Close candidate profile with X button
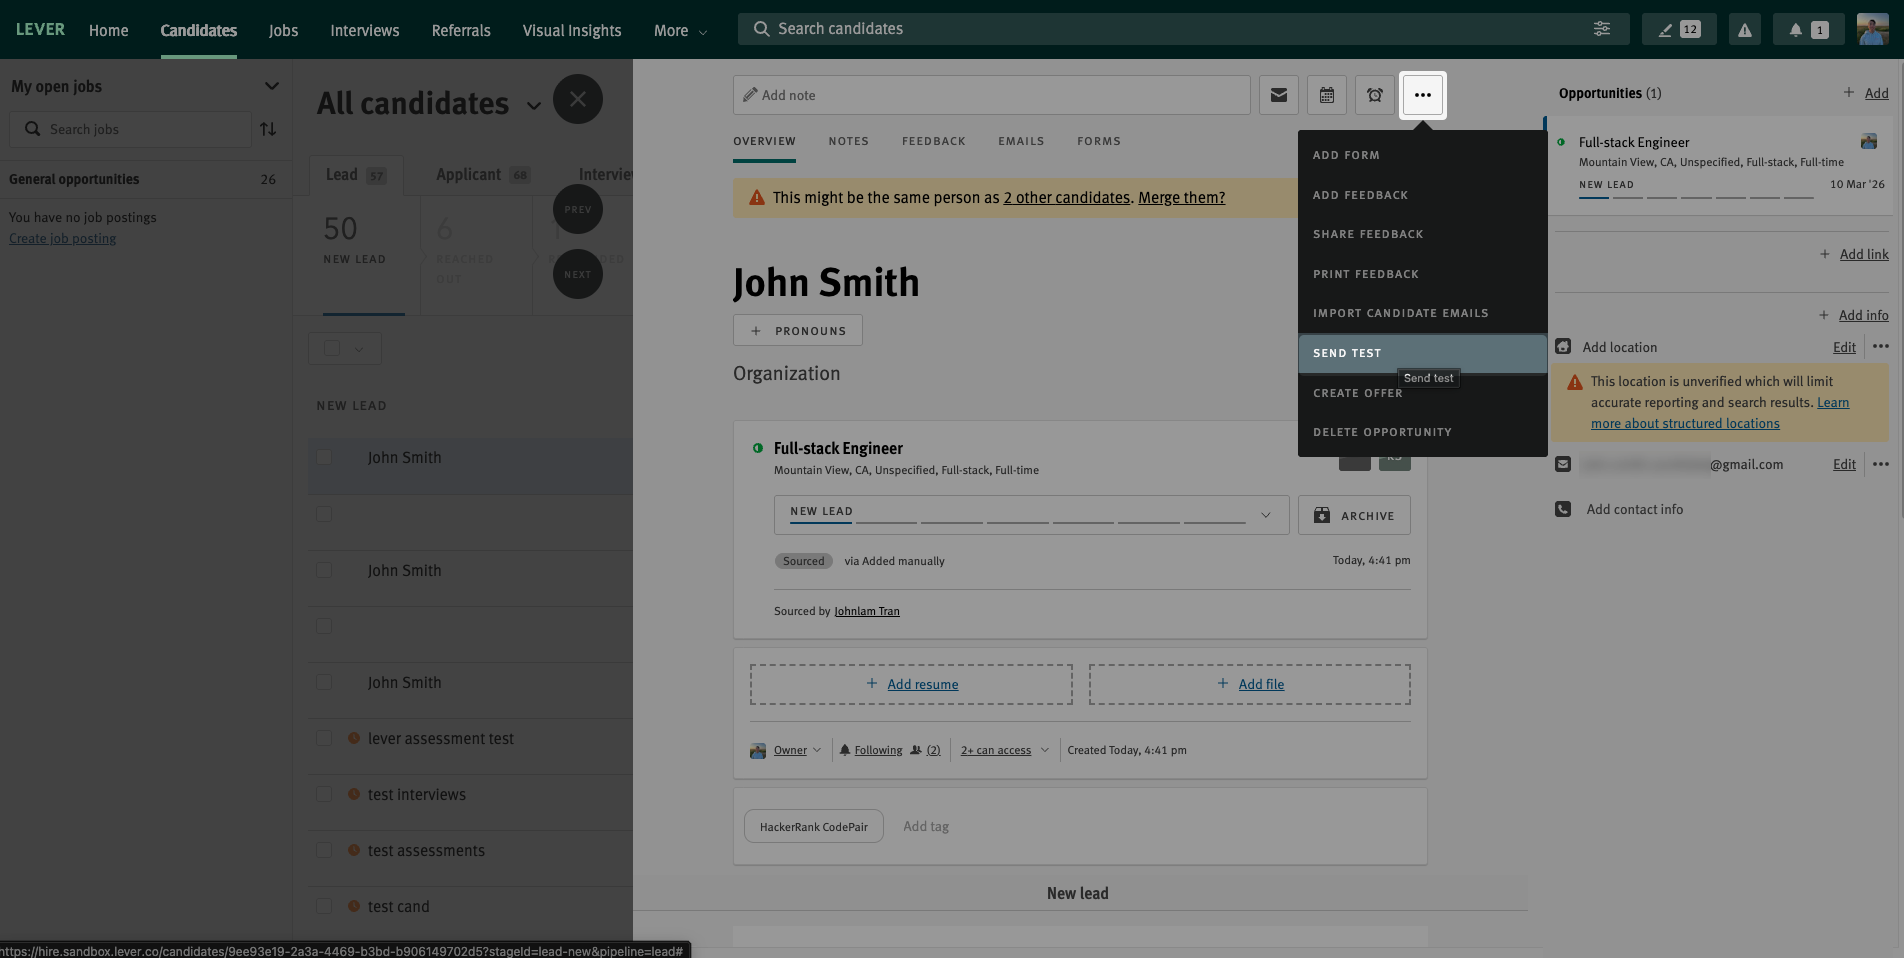 coord(577,99)
